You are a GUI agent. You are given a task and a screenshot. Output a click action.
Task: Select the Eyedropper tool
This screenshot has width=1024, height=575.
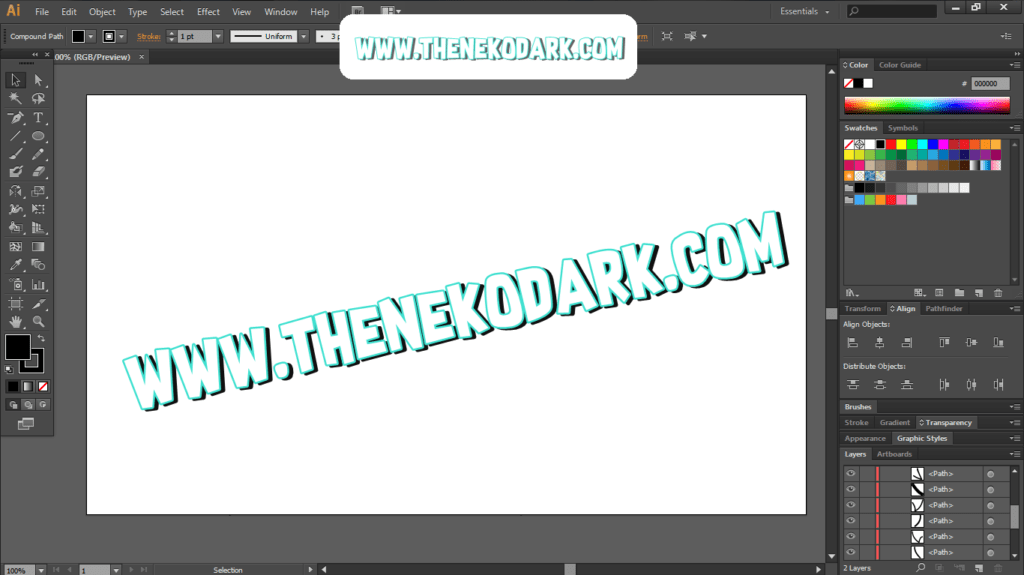click(16, 265)
